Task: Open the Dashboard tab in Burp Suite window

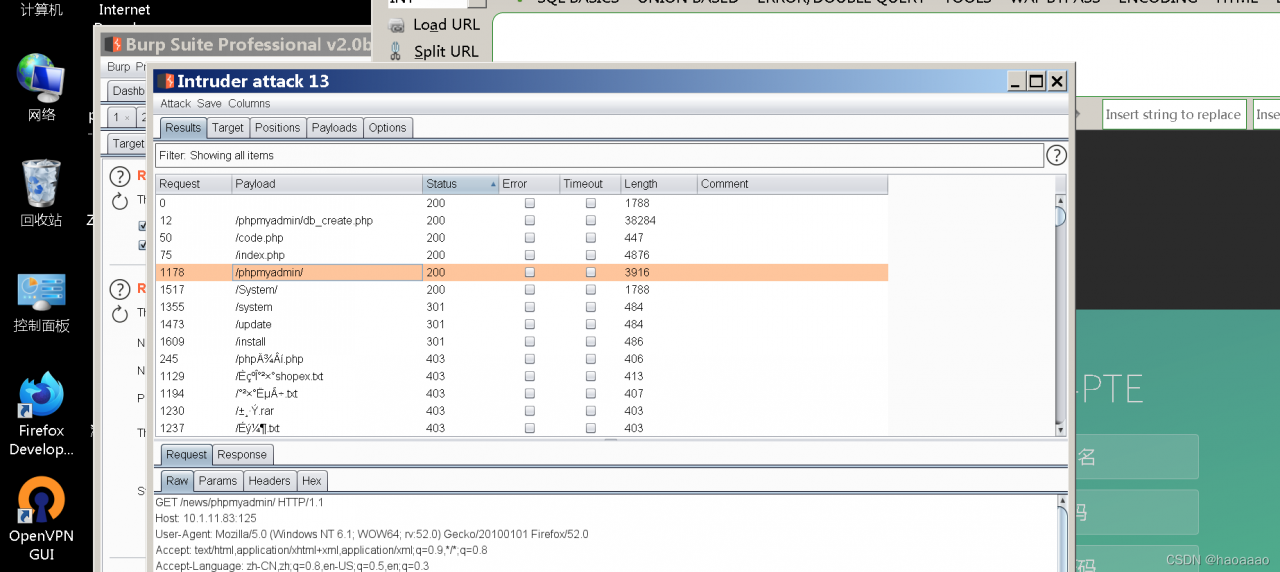Action: [x=128, y=91]
